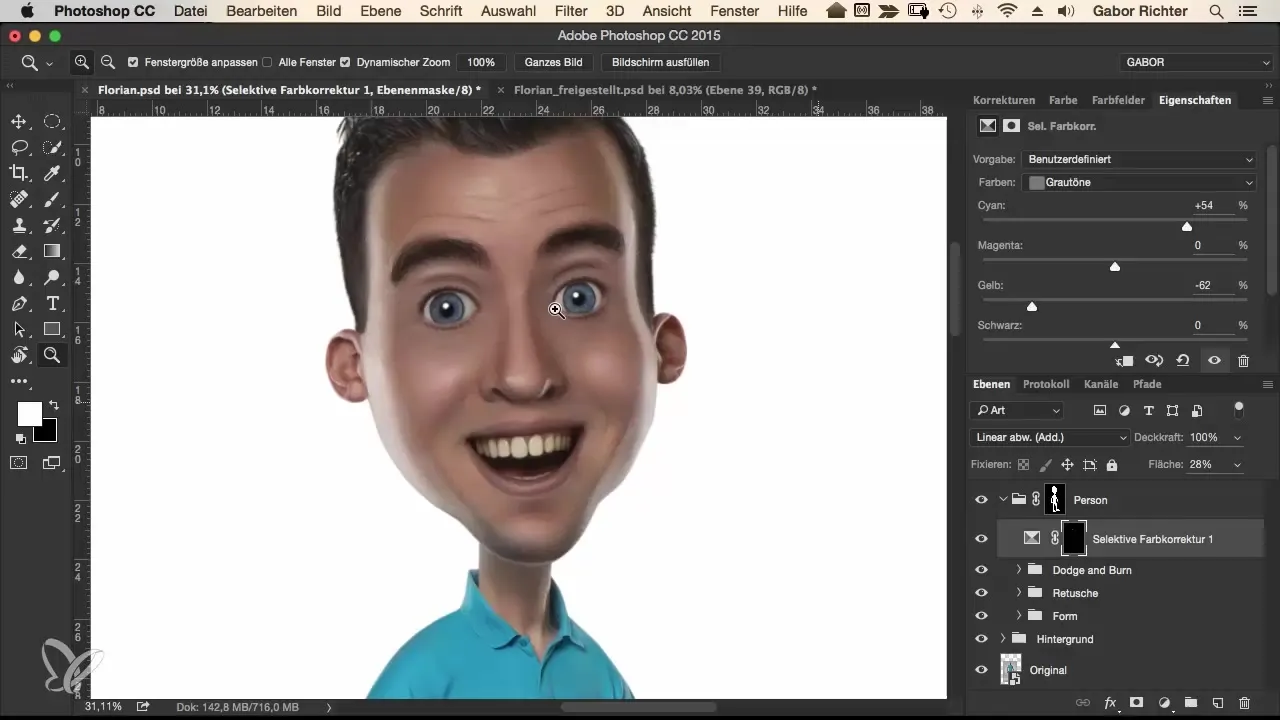This screenshot has height=720, width=1280.
Task: Hide Selektive Farbkorrektur 1 layer
Action: pyautogui.click(x=981, y=538)
